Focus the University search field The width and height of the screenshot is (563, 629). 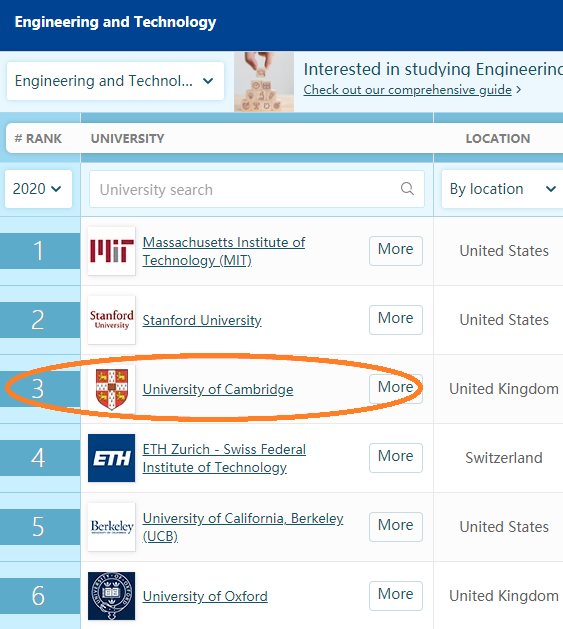tap(257, 189)
